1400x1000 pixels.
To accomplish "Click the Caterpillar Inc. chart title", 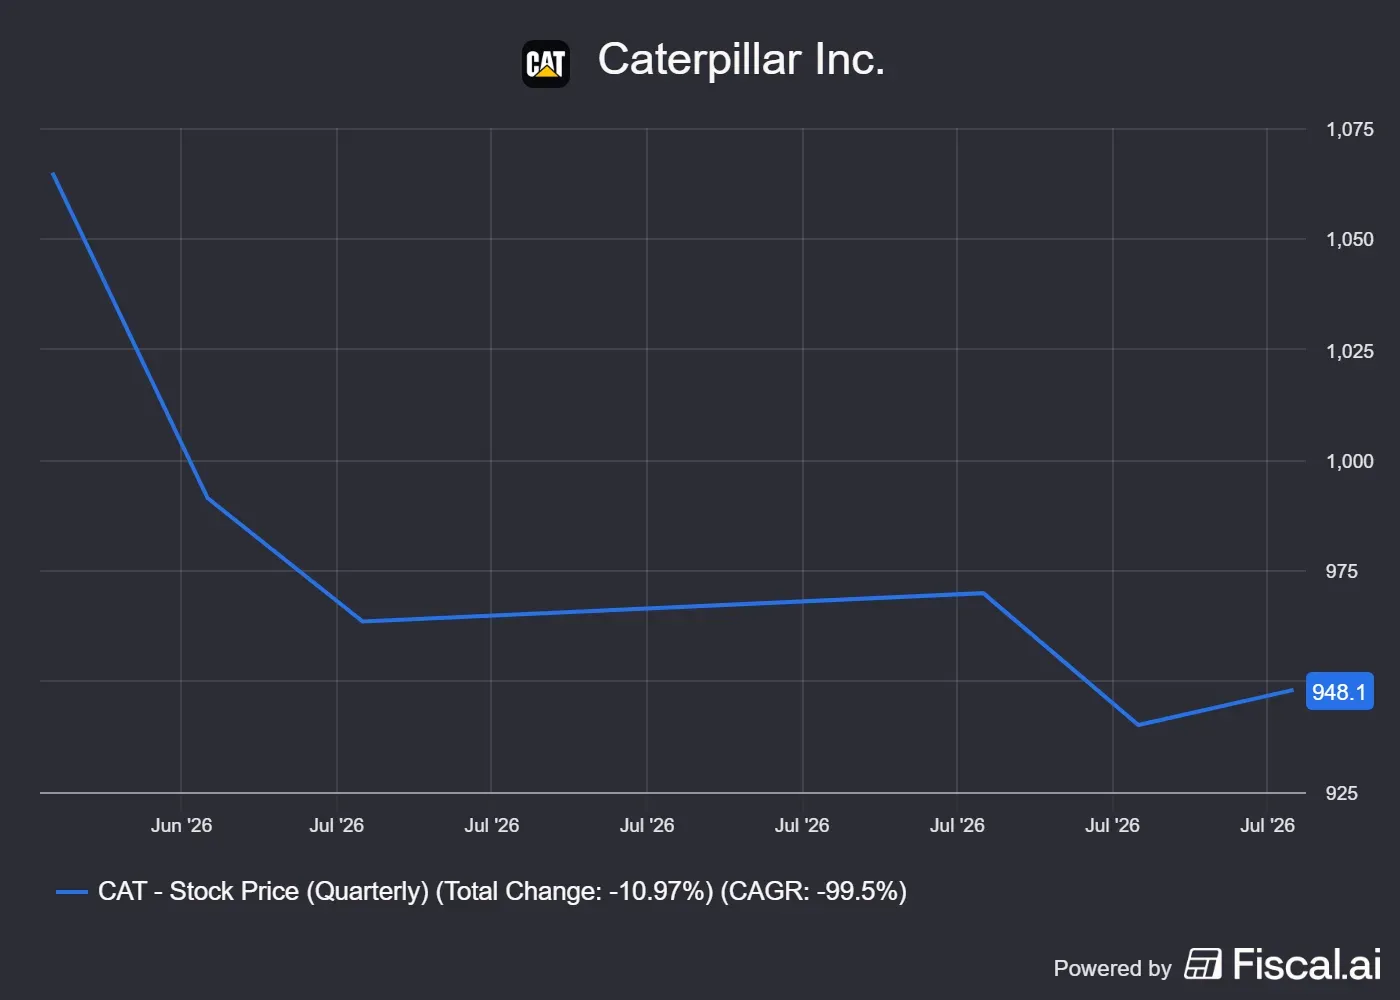I will point(741,60).
